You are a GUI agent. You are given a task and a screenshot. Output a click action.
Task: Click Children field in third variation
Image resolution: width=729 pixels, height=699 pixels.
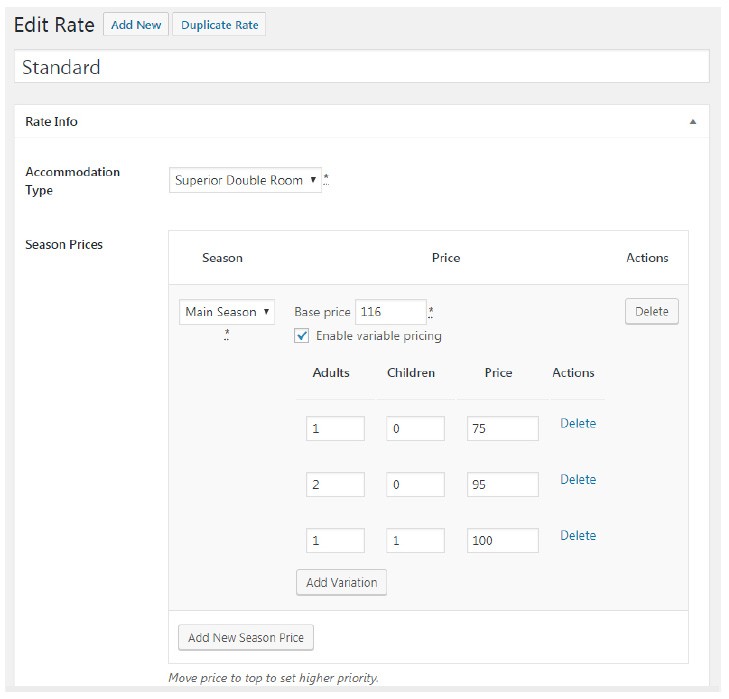tap(415, 541)
